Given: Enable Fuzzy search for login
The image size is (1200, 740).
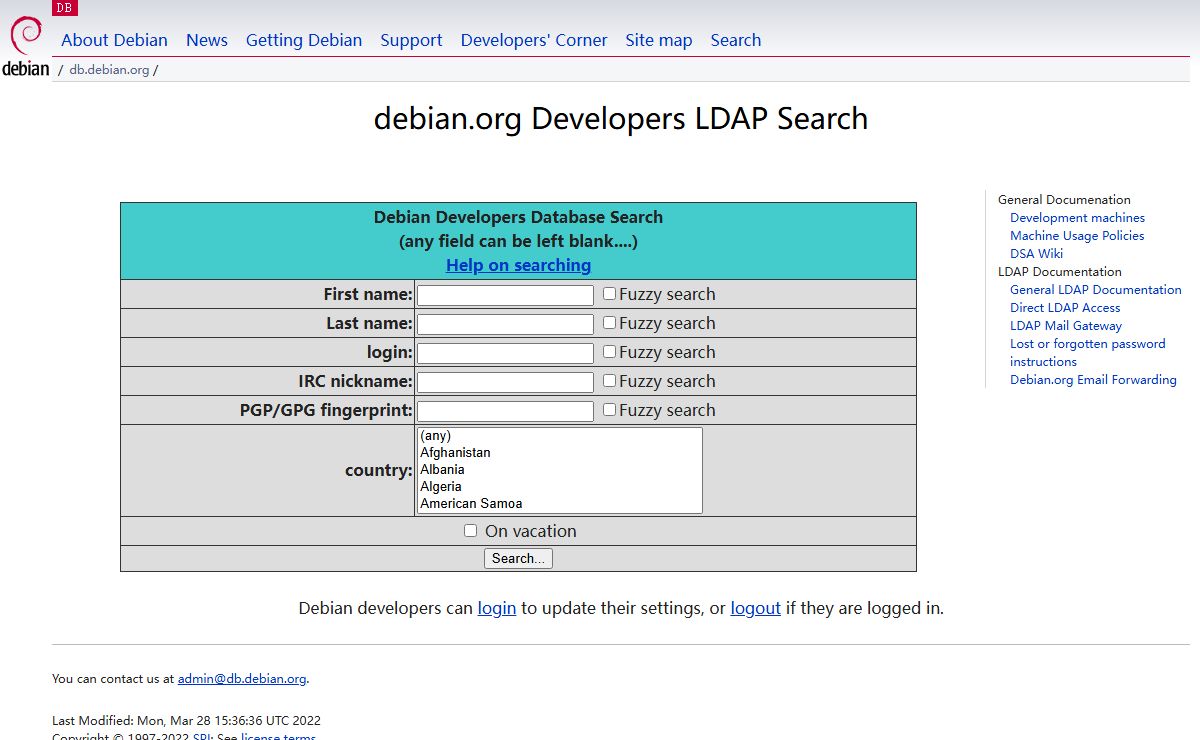Looking at the screenshot, I should coord(609,352).
